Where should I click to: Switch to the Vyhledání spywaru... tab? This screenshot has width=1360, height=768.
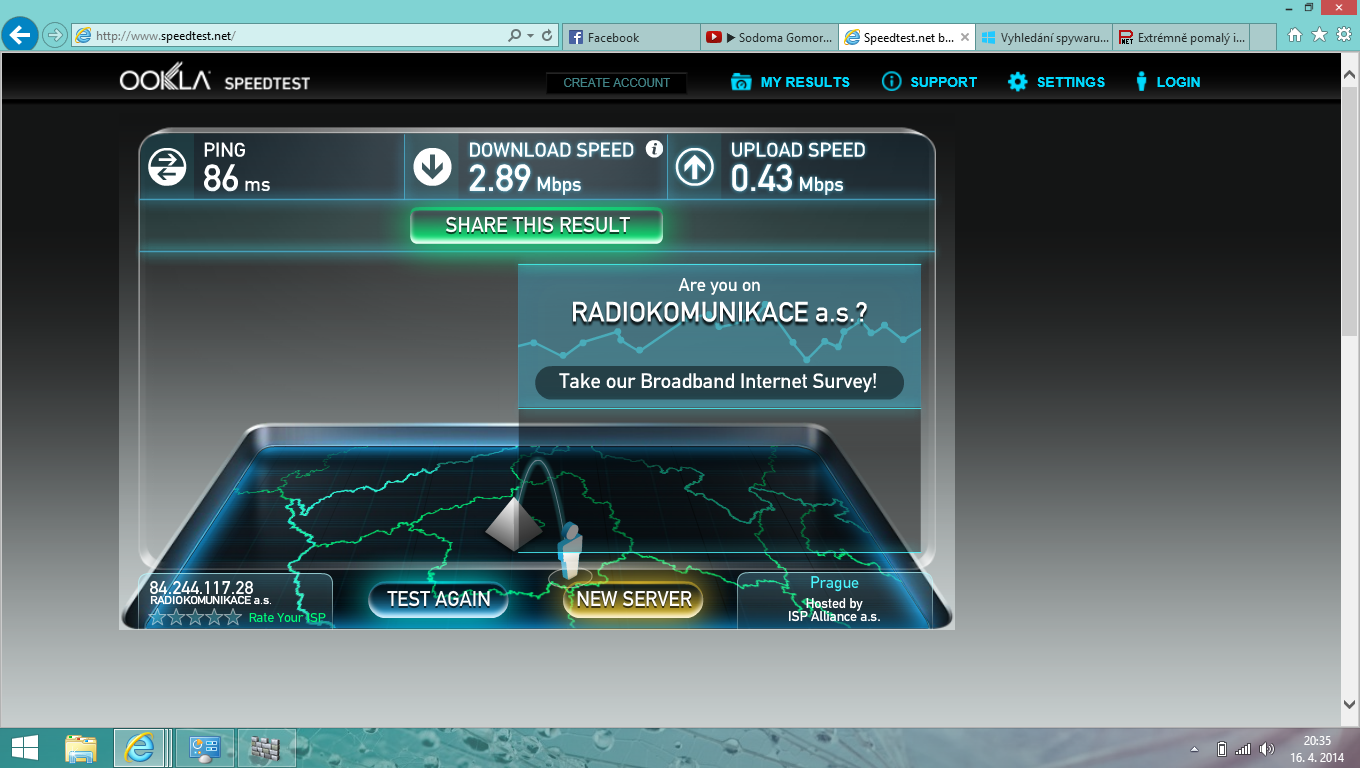[1045, 37]
